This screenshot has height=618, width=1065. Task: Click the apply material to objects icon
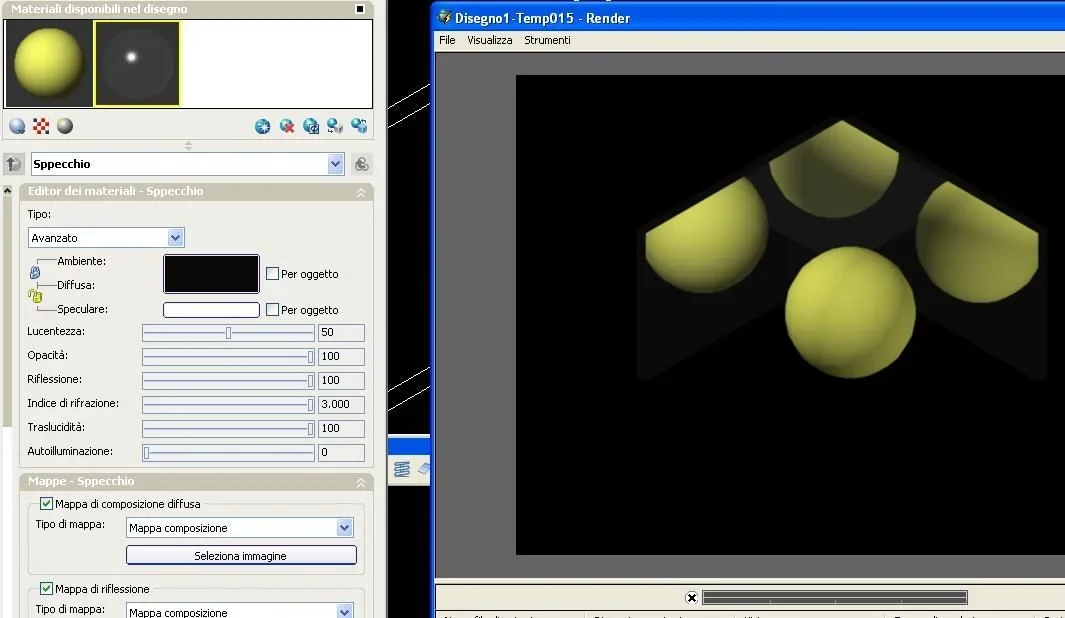click(x=335, y=126)
